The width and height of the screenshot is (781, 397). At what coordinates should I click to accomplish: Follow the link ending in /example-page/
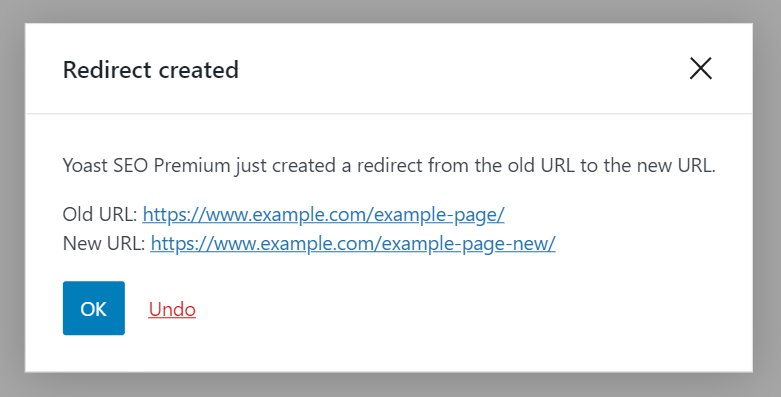pos(323,215)
